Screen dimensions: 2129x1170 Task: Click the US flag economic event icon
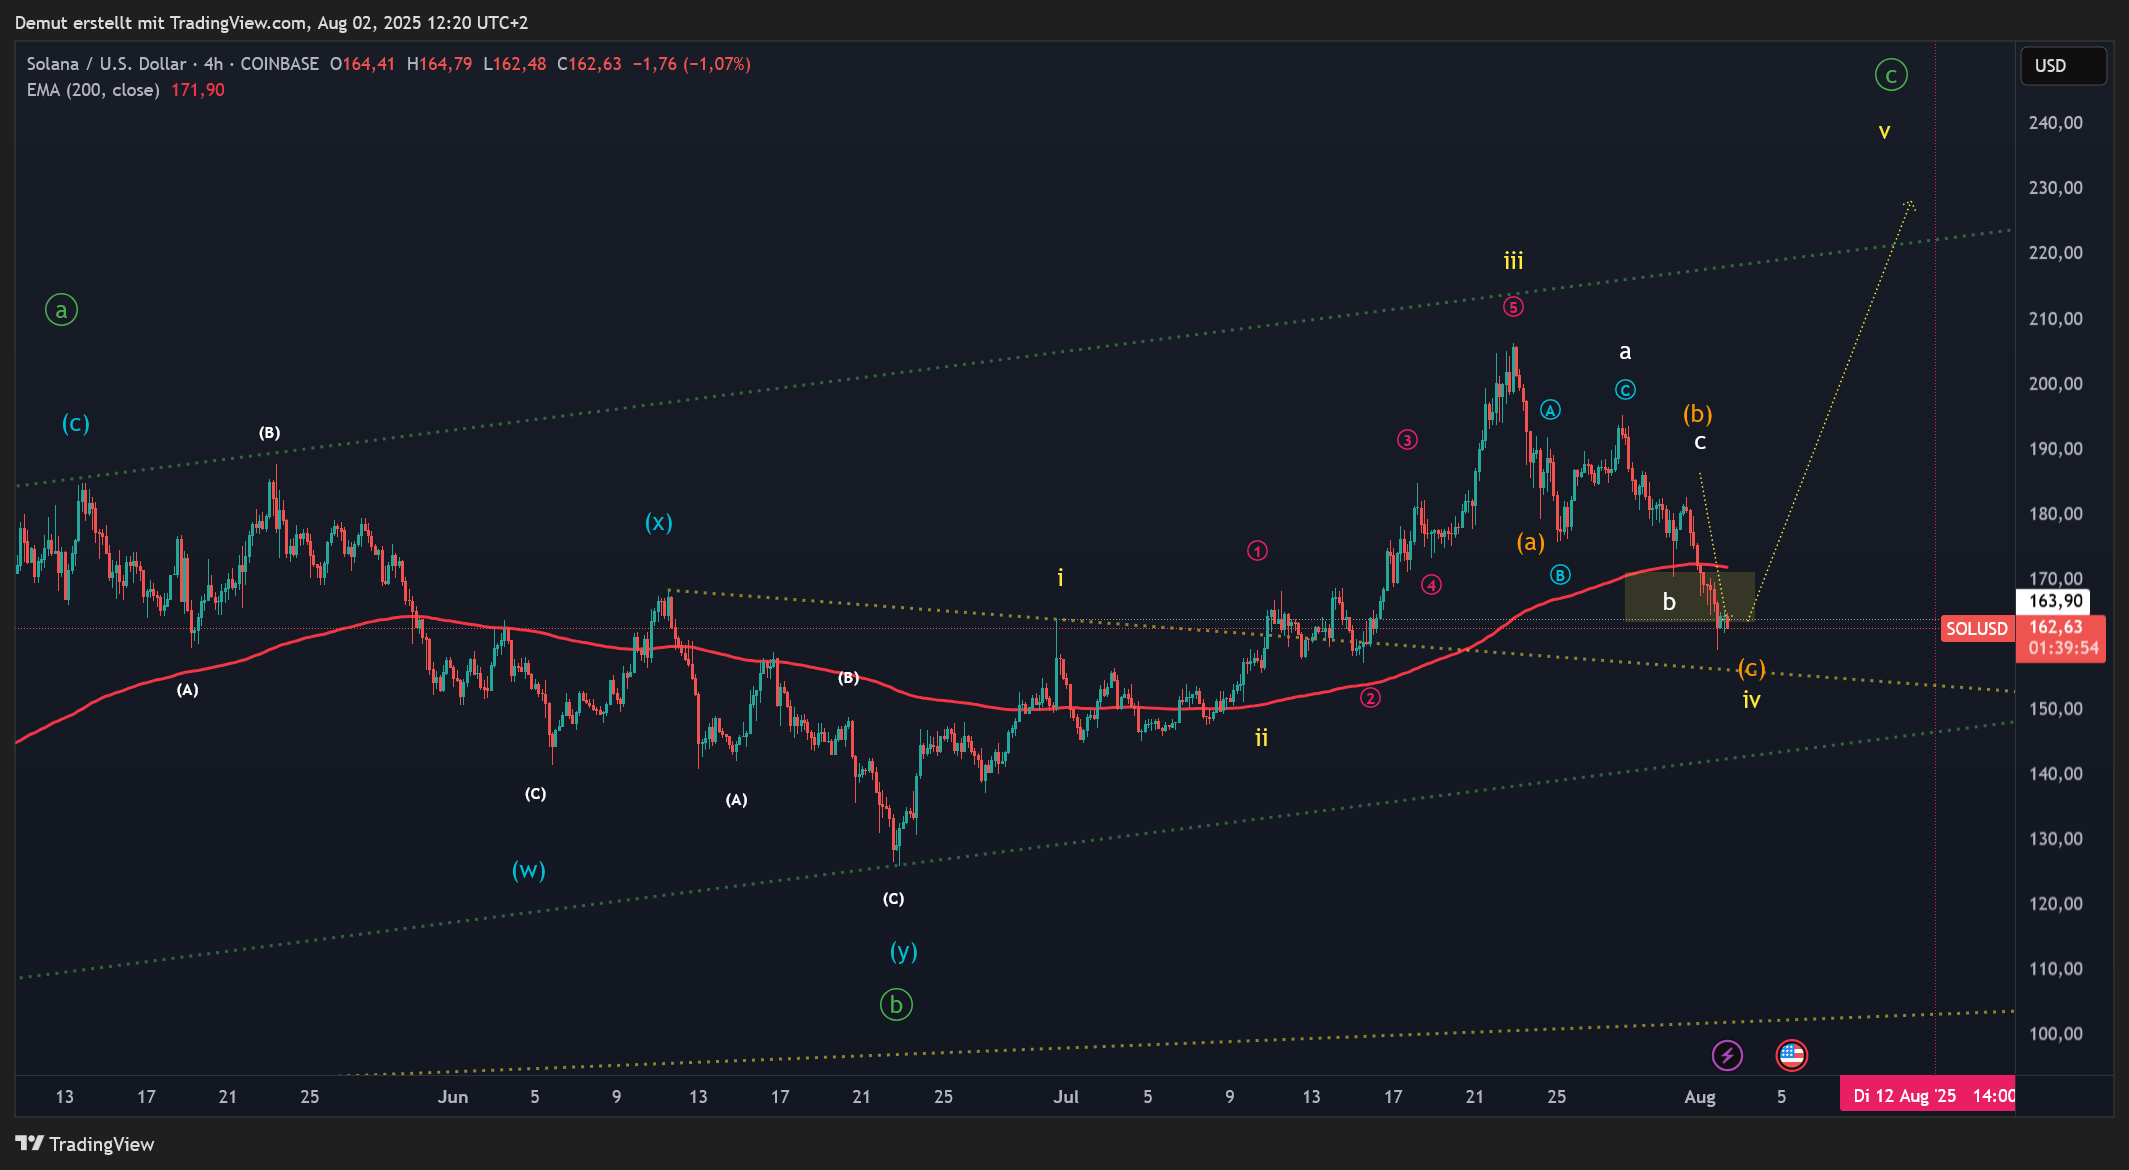[x=1791, y=1055]
